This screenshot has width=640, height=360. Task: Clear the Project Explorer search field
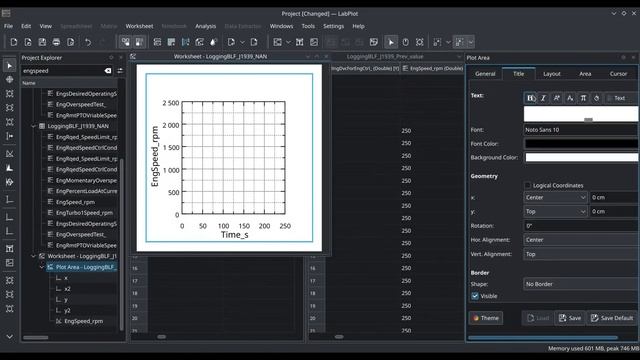pyautogui.click(x=108, y=71)
